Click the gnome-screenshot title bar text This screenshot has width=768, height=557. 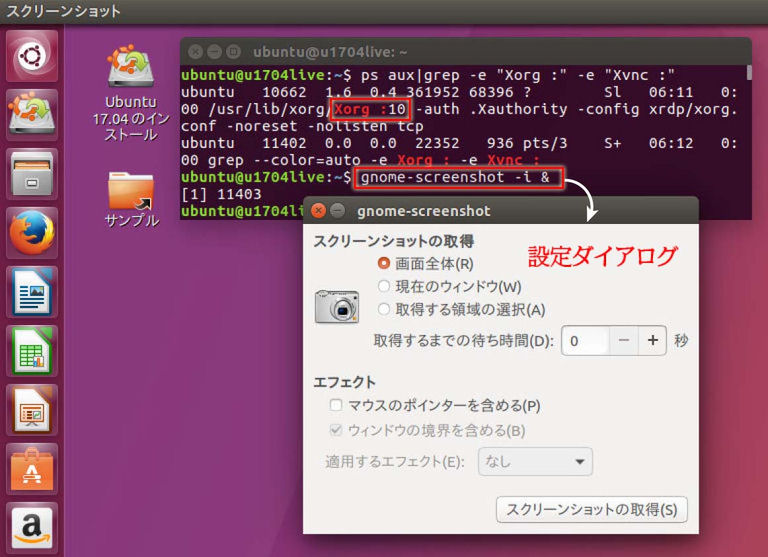click(x=424, y=211)
